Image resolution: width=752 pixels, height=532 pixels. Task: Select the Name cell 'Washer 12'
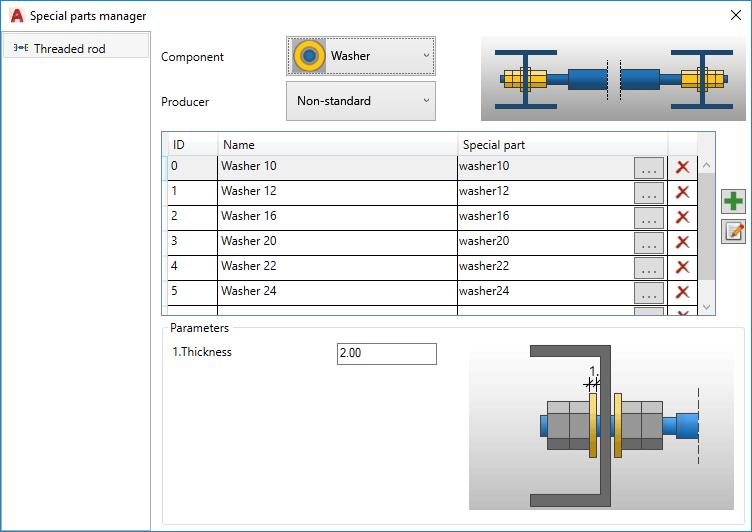pyautogui.click(x=337, y=193)
